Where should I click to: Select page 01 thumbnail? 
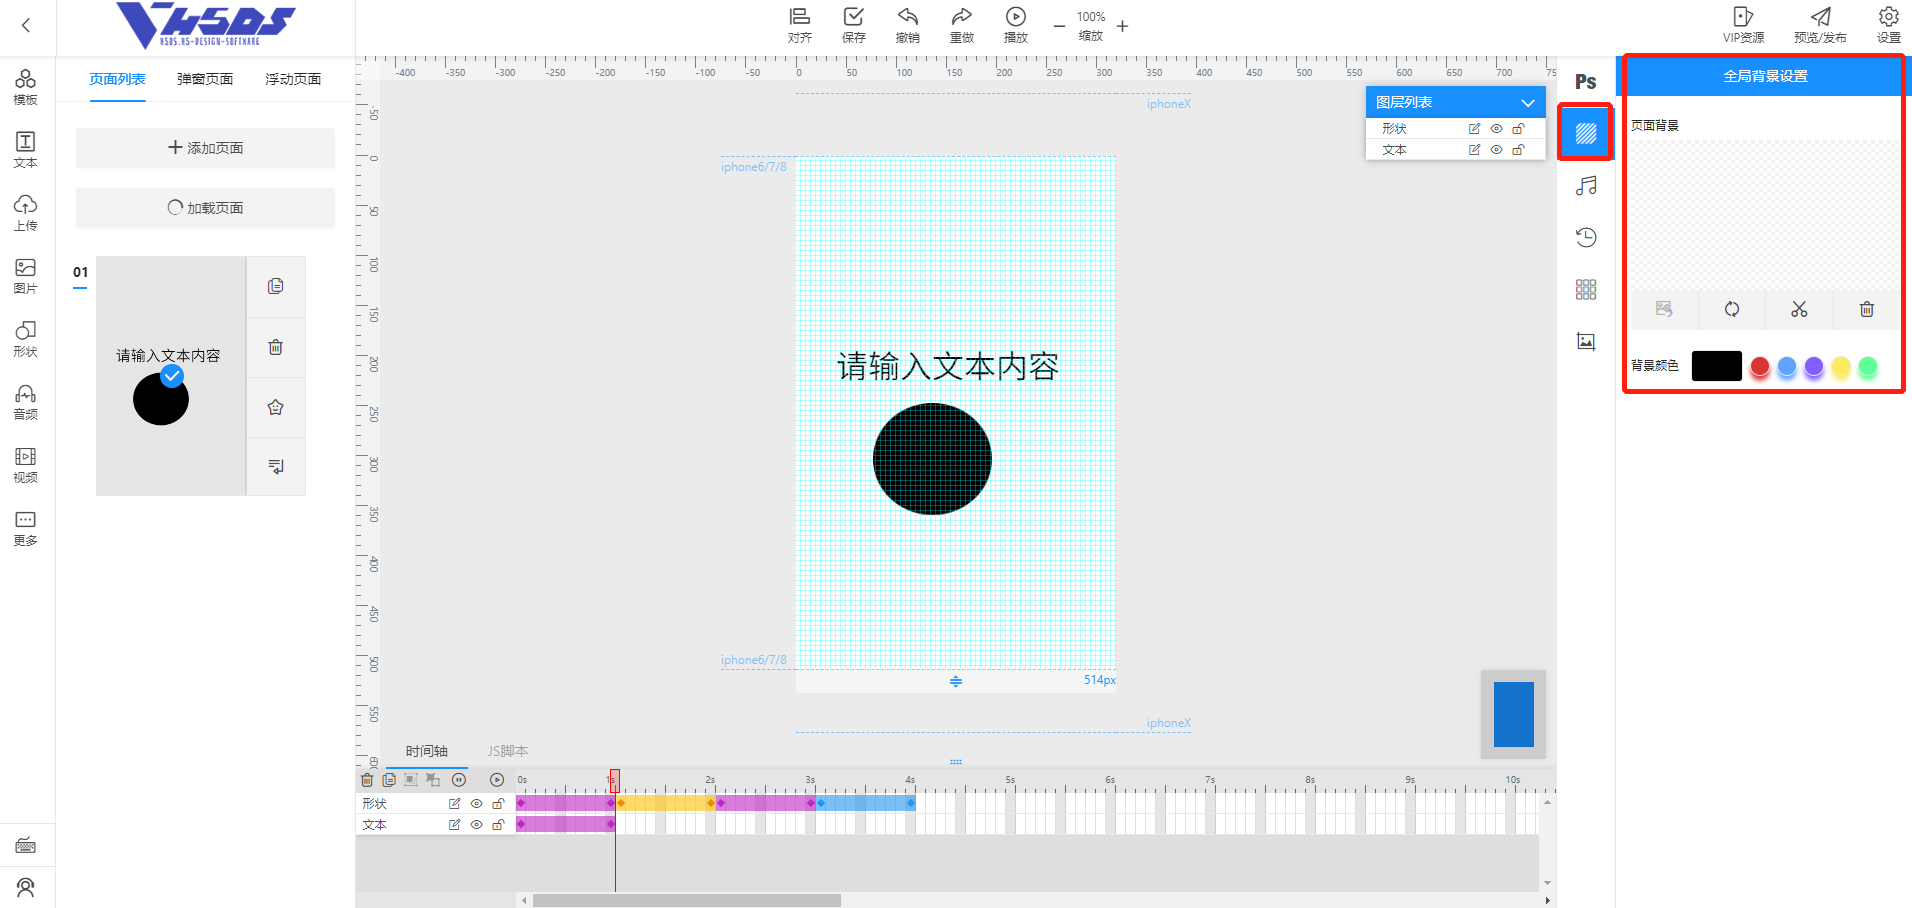[x=171, y=376]
